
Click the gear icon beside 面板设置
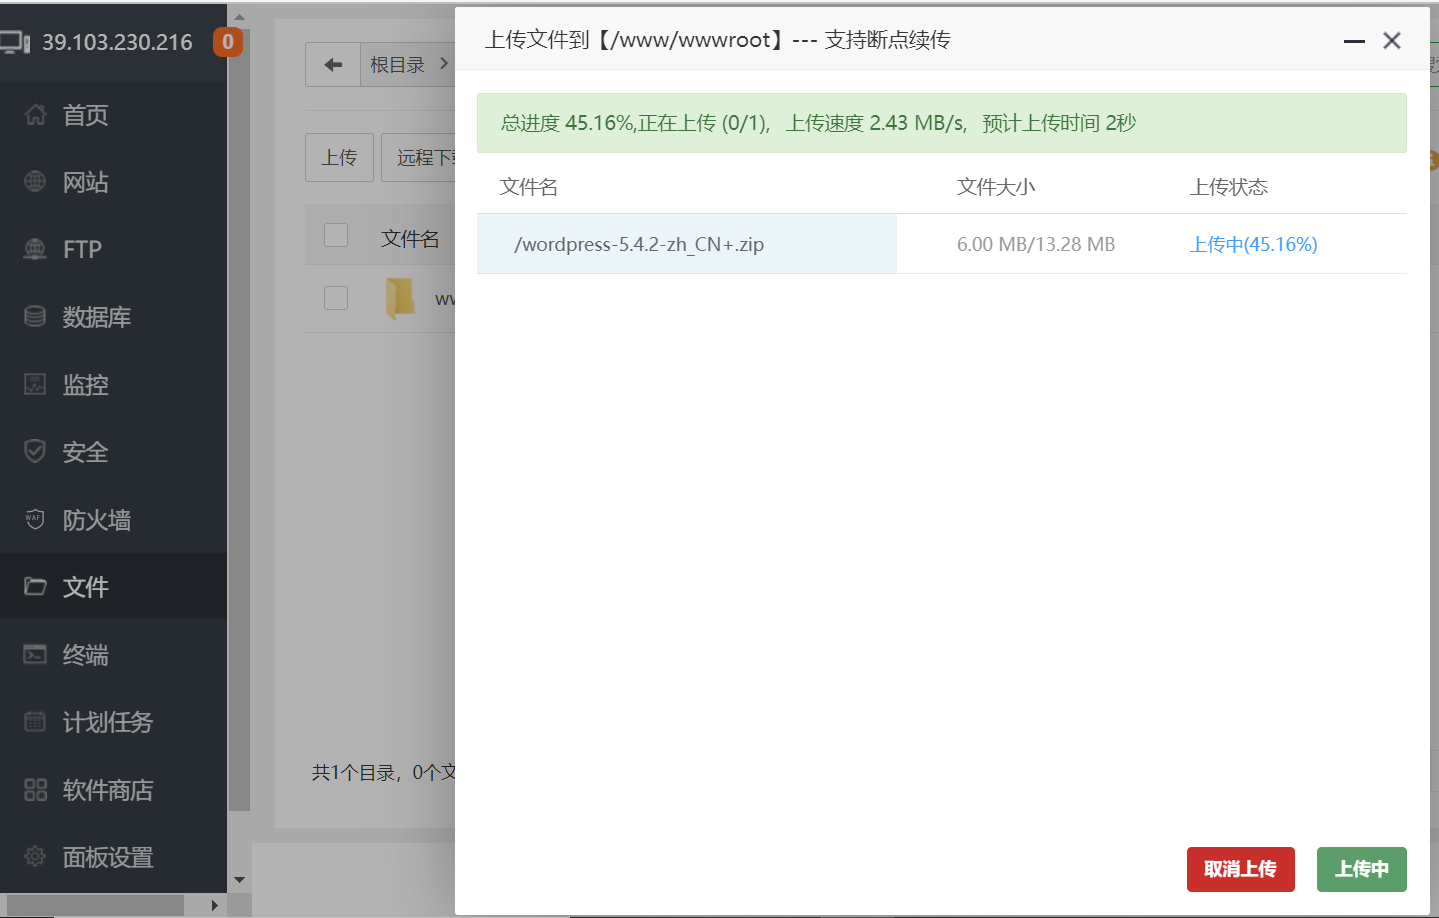coord(35,856)
